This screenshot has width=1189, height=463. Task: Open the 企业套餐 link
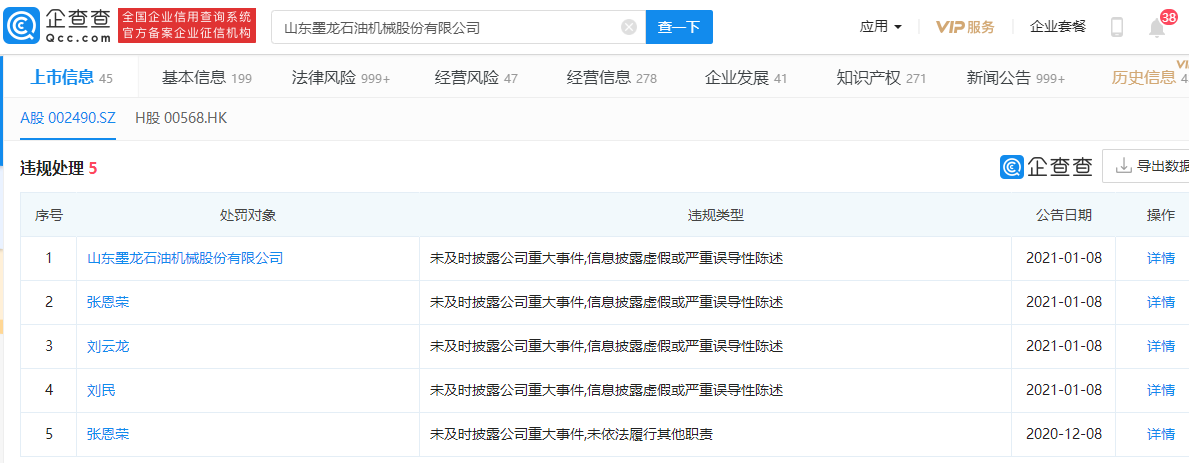coord(1058,27)
